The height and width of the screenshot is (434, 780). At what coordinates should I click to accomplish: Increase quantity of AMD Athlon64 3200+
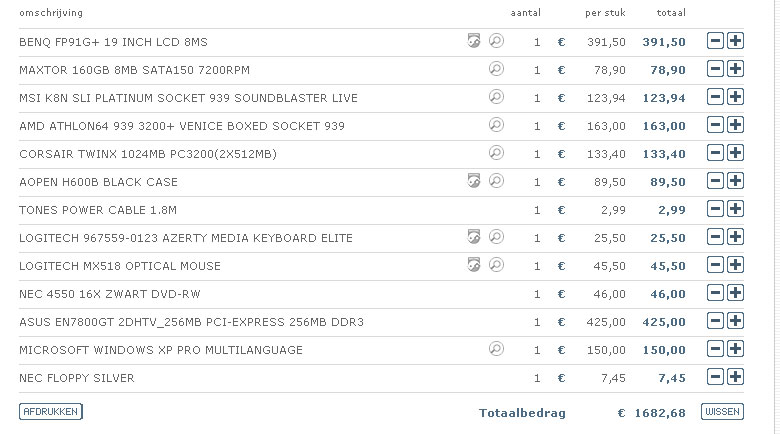(x=736, y=125)
